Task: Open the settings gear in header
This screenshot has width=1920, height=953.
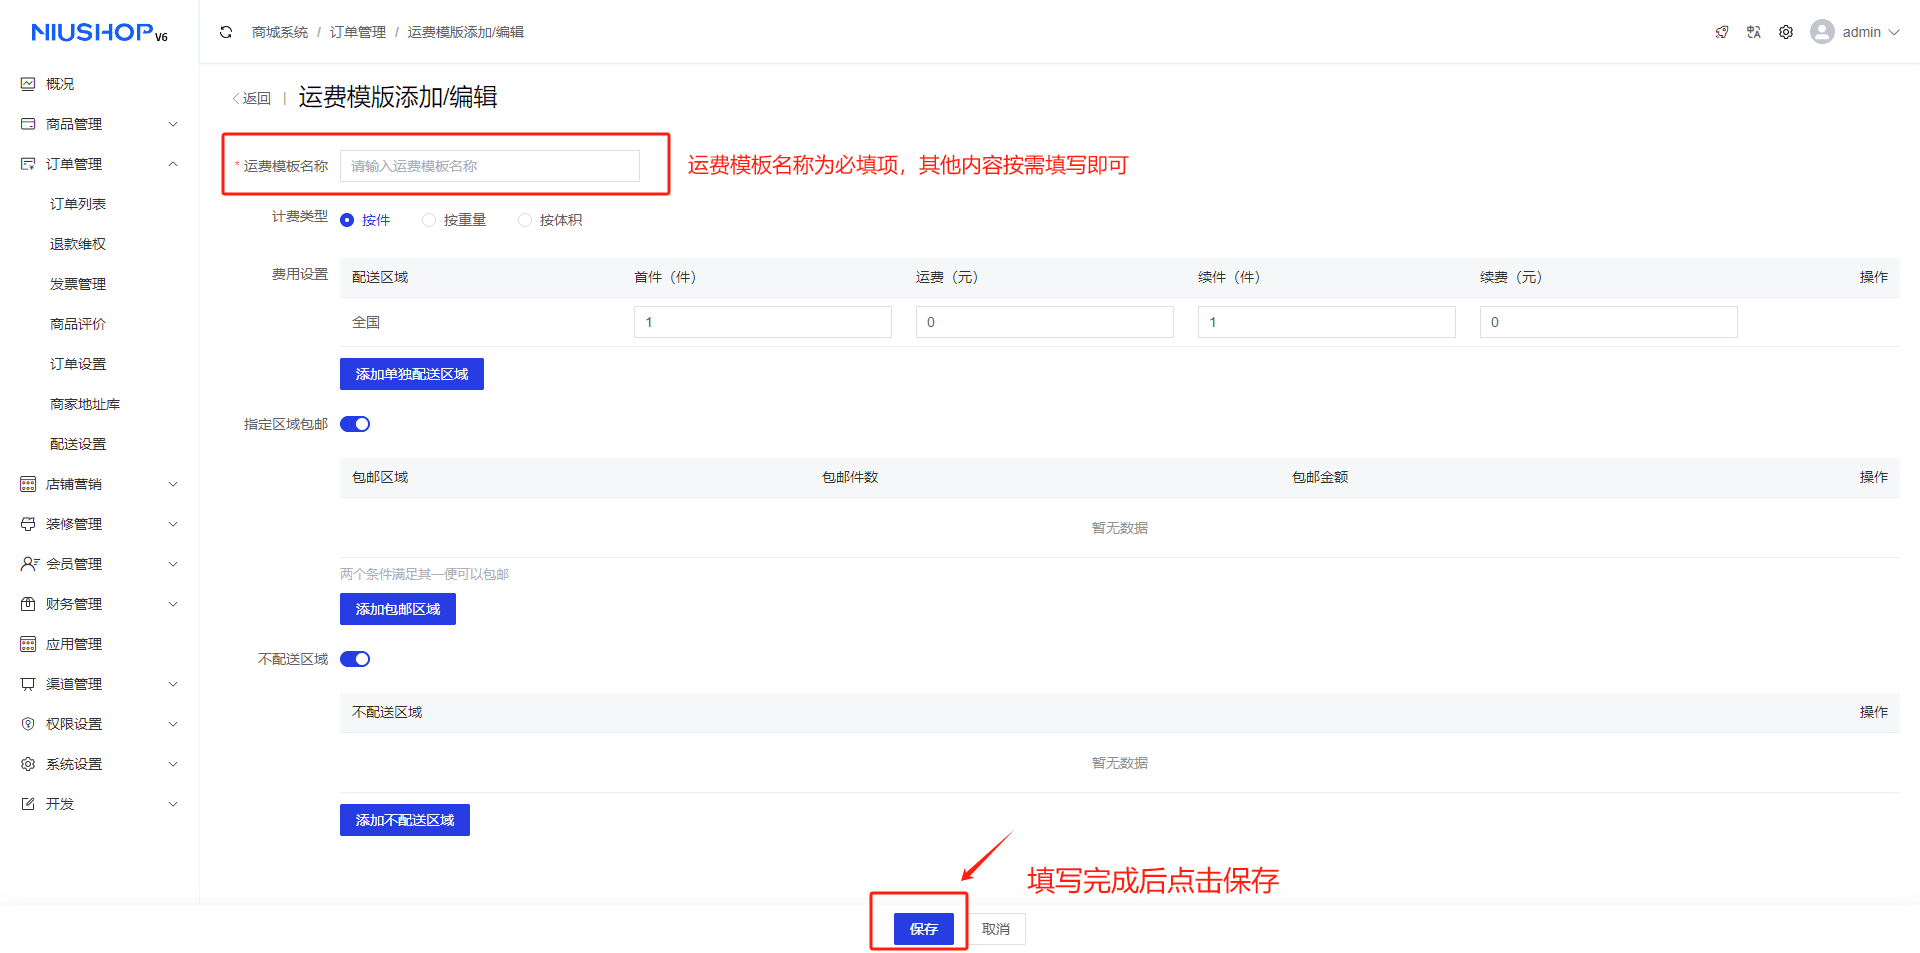Action: 1786,32
